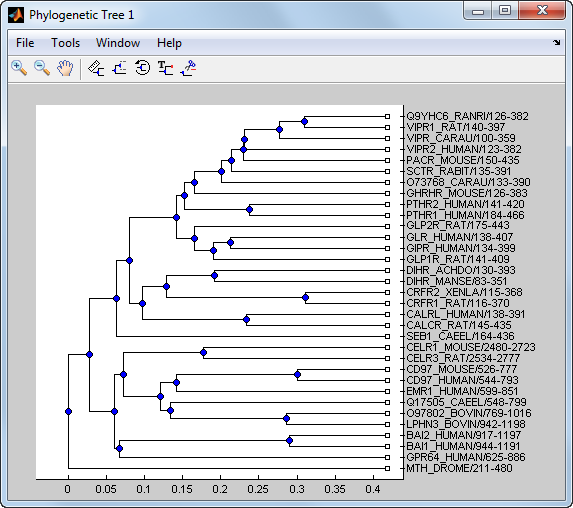Screen dimensions: 573x508
Task: Open the Tools menu
Action: click(x=65, y=43)
